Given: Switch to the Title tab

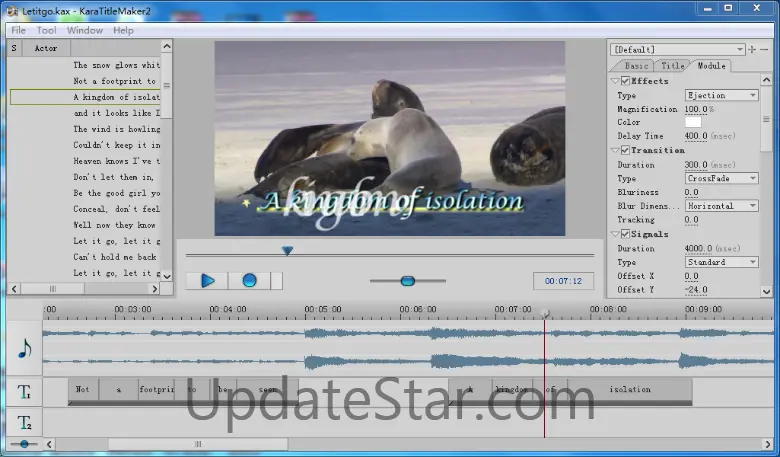Looking at the screenshot, I should coord(673,66).
